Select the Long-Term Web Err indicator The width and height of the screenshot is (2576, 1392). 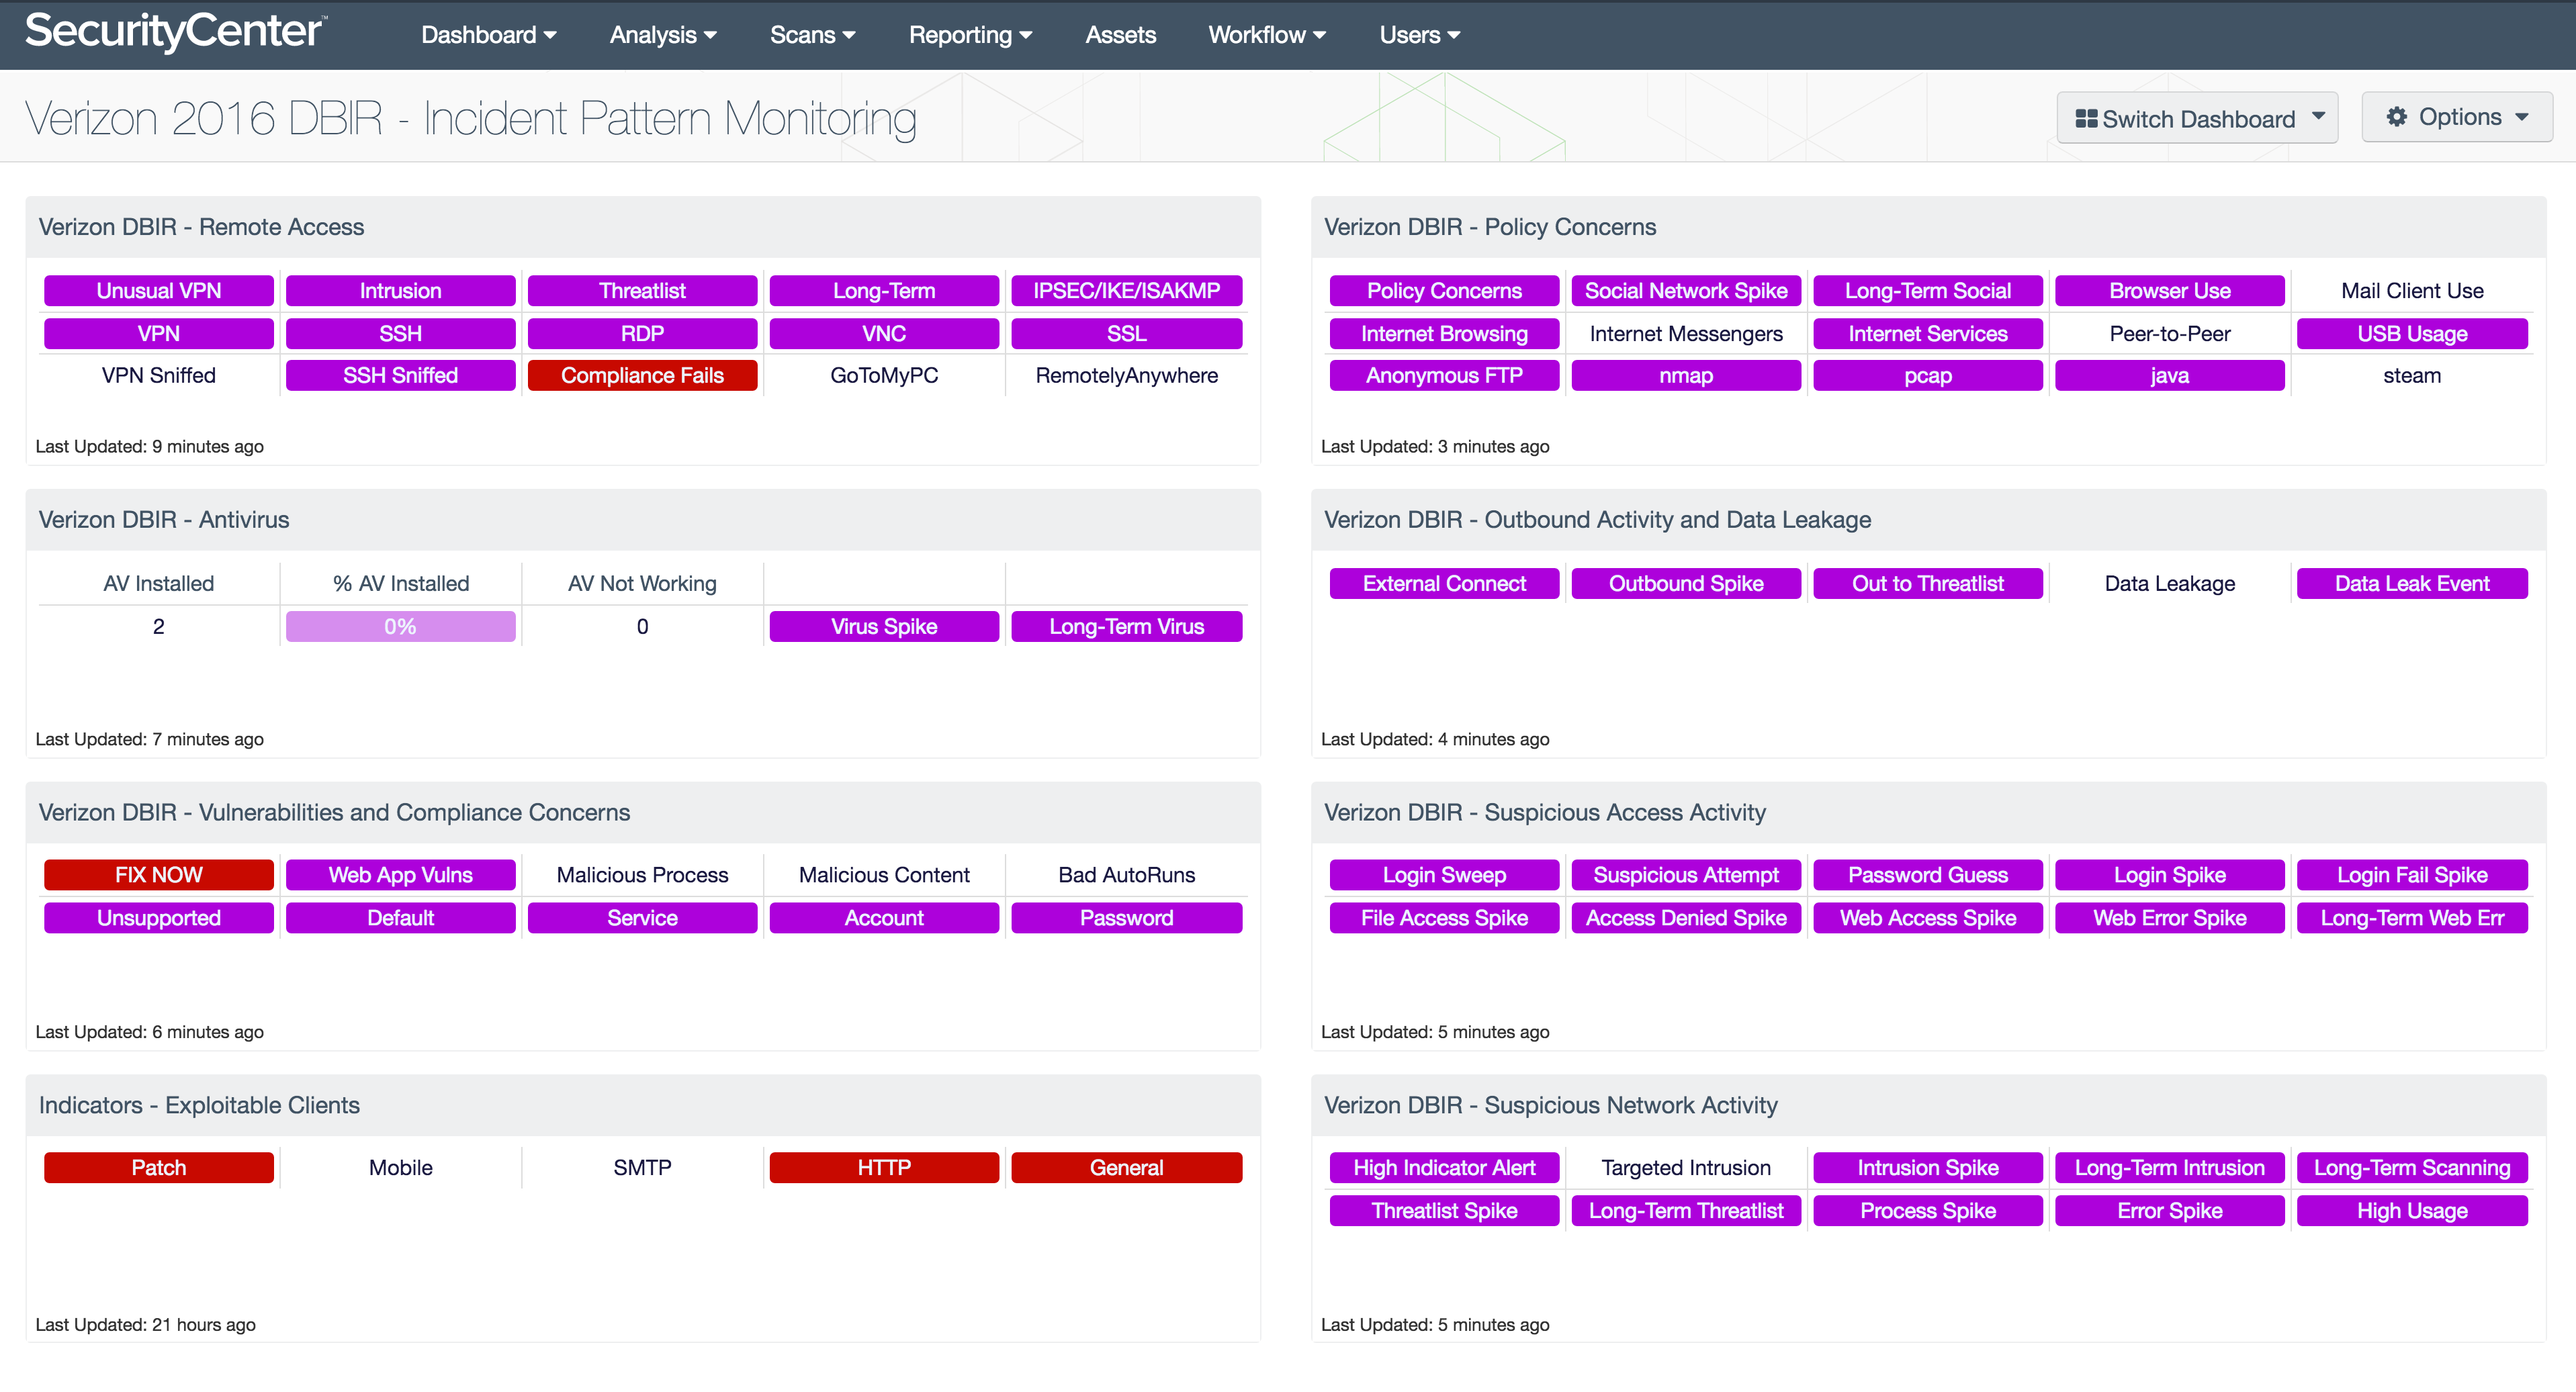(2413, 918)
